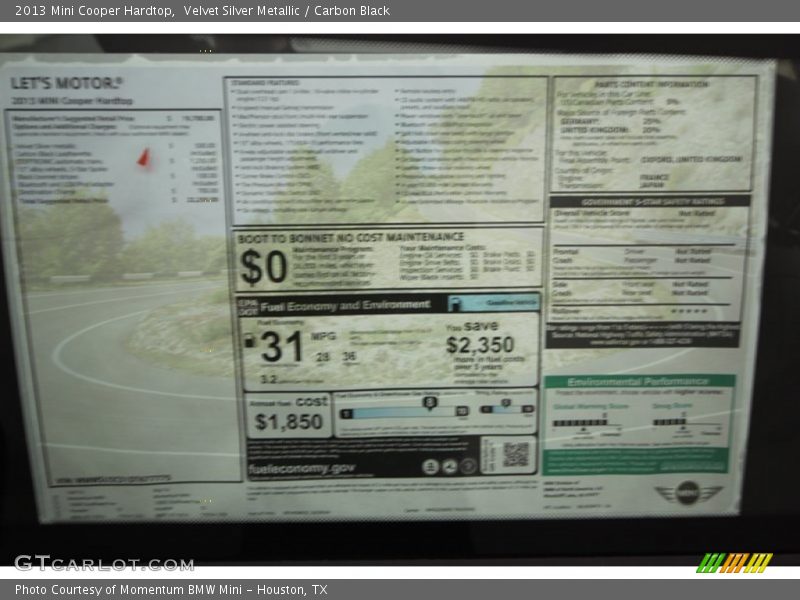Click the colored stripes logo bottom right
The height and width of the screenshot is (600, 800).
coord(734,562)
